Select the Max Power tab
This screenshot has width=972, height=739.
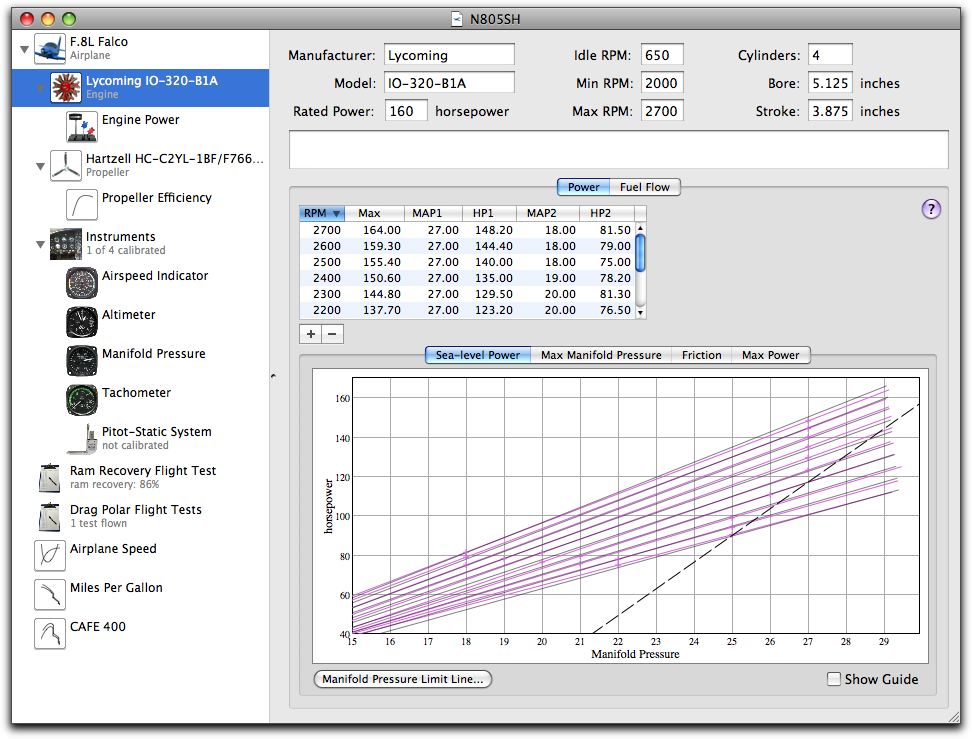click(x=771, y=355)
